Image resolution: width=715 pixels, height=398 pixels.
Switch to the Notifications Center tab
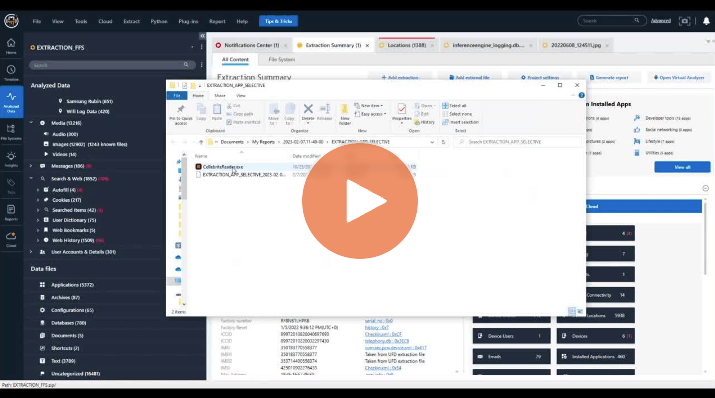252,45
